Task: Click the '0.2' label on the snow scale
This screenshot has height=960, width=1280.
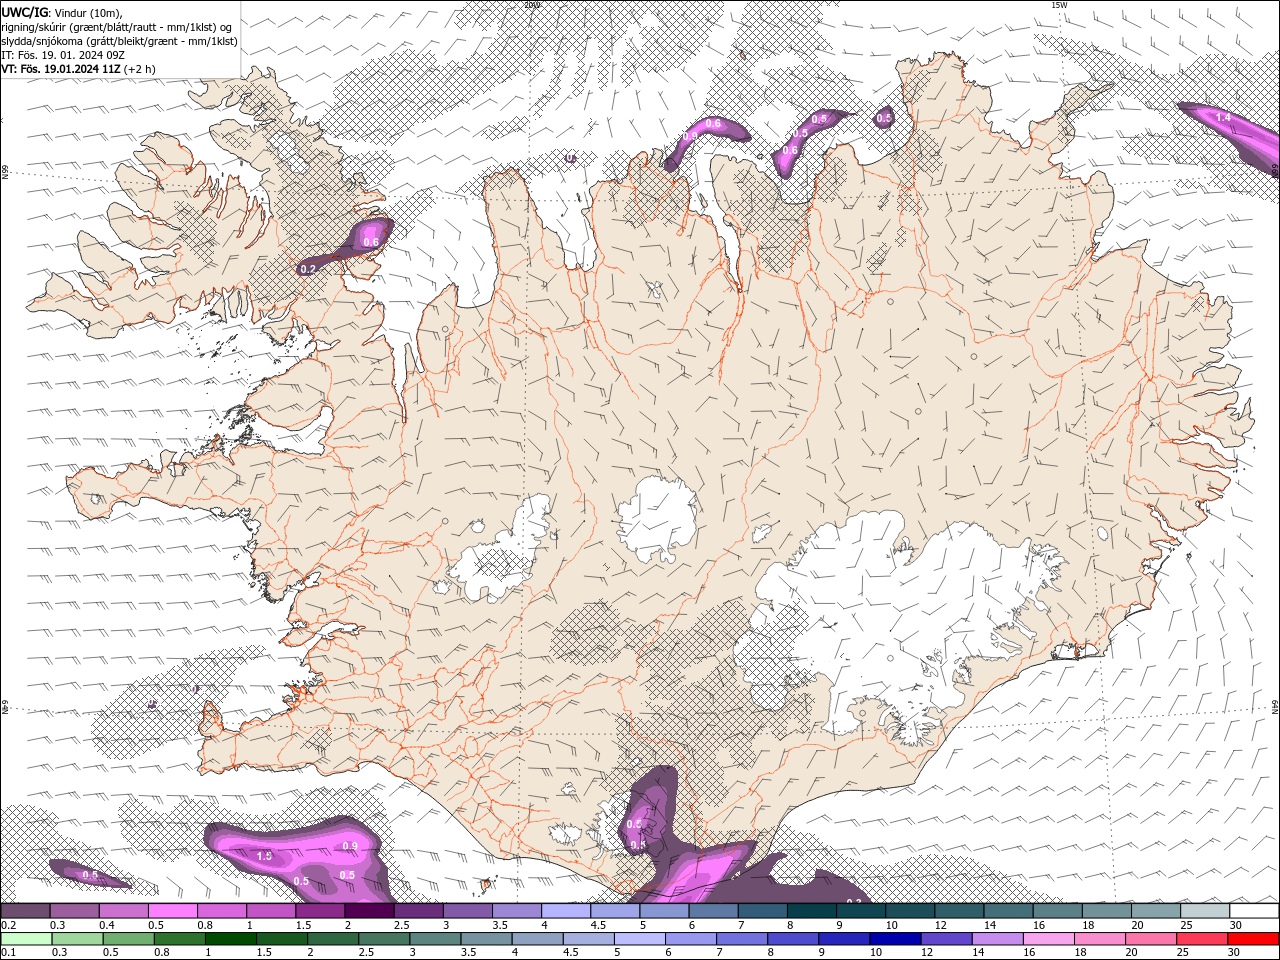Action: tap(9, 925)
